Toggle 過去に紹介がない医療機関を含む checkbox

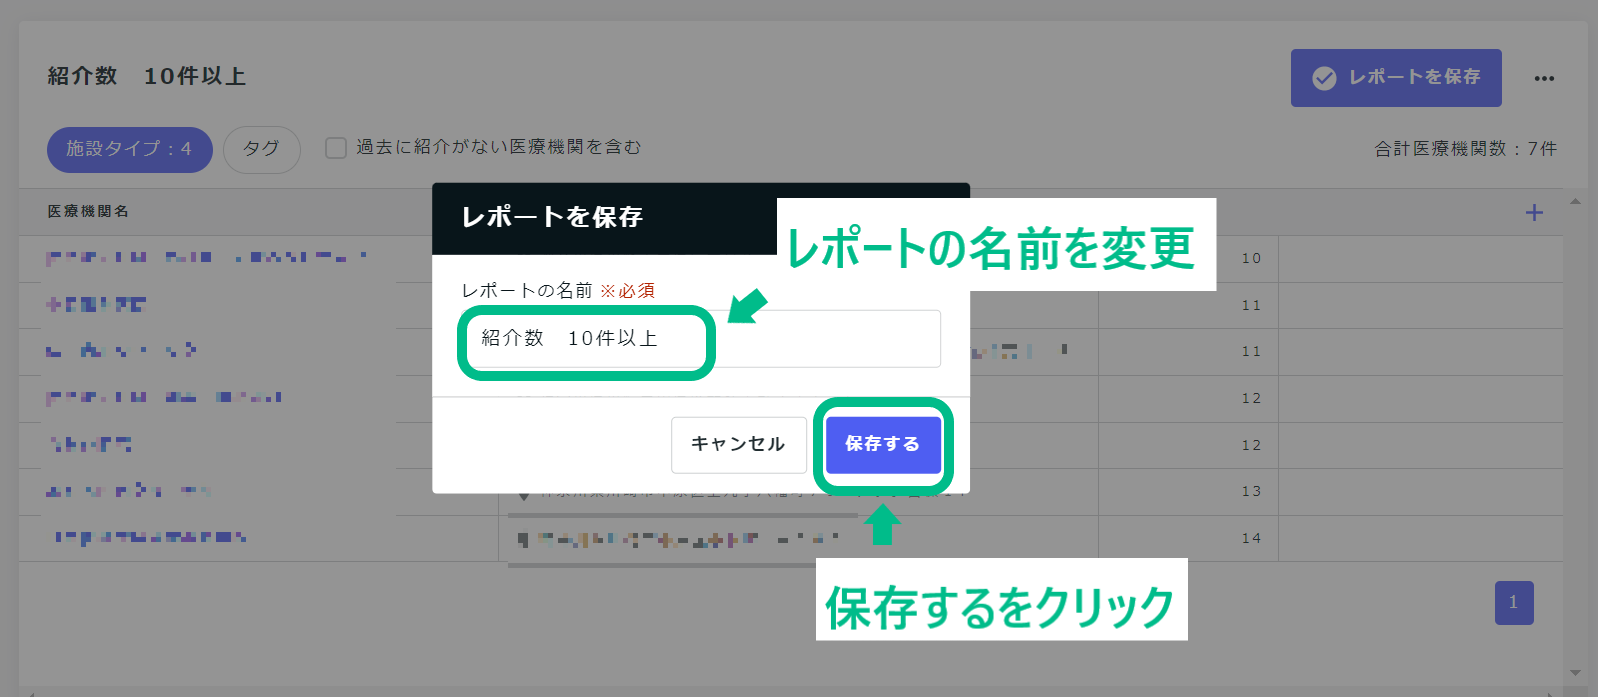336,148
